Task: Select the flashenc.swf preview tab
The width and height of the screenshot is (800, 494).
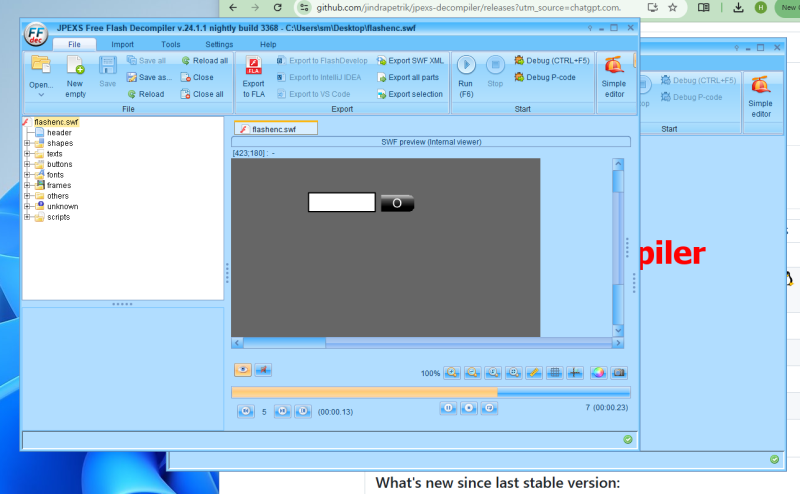Action: [x=276, y=129]
